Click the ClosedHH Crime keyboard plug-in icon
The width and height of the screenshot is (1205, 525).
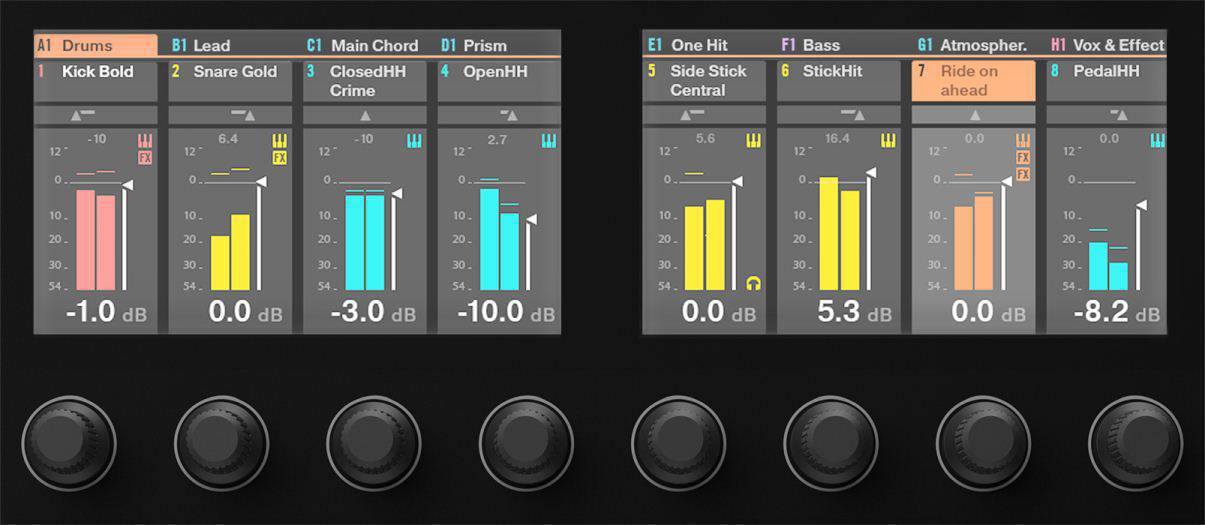tap(414, 141)
